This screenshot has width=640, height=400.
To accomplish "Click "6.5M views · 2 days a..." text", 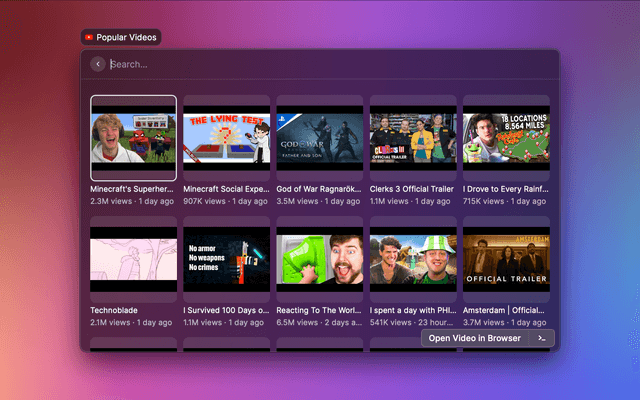I will (x=319, y=322).
